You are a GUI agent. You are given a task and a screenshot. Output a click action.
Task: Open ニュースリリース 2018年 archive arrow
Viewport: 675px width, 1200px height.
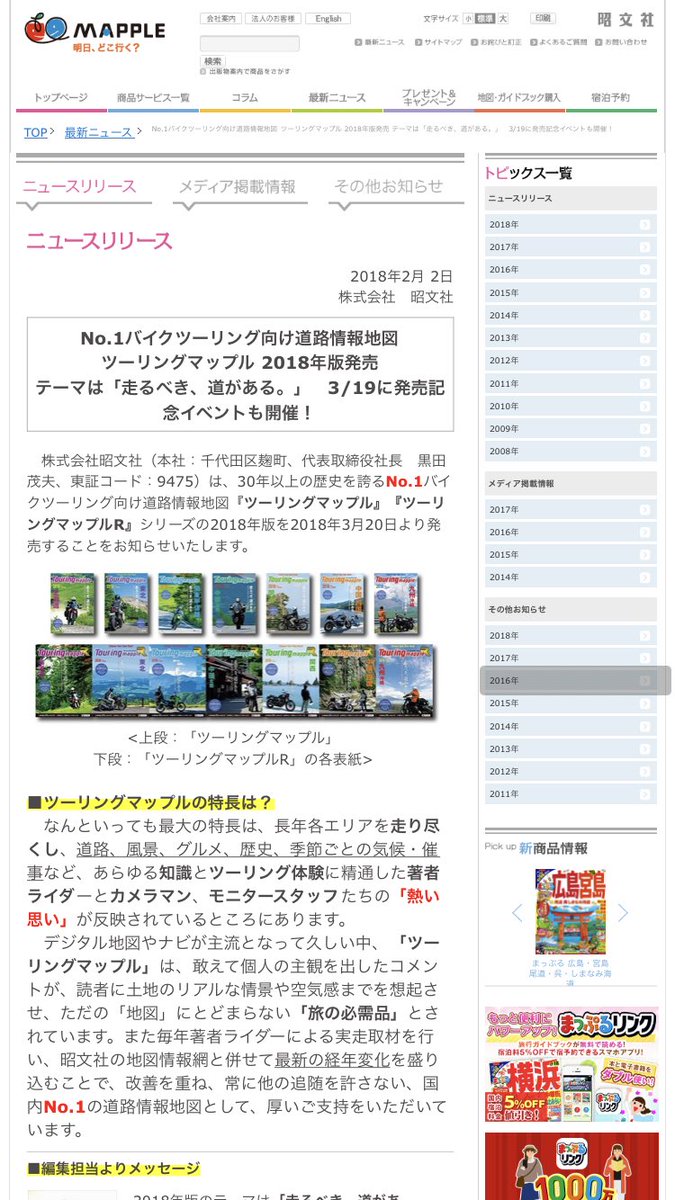644,225
